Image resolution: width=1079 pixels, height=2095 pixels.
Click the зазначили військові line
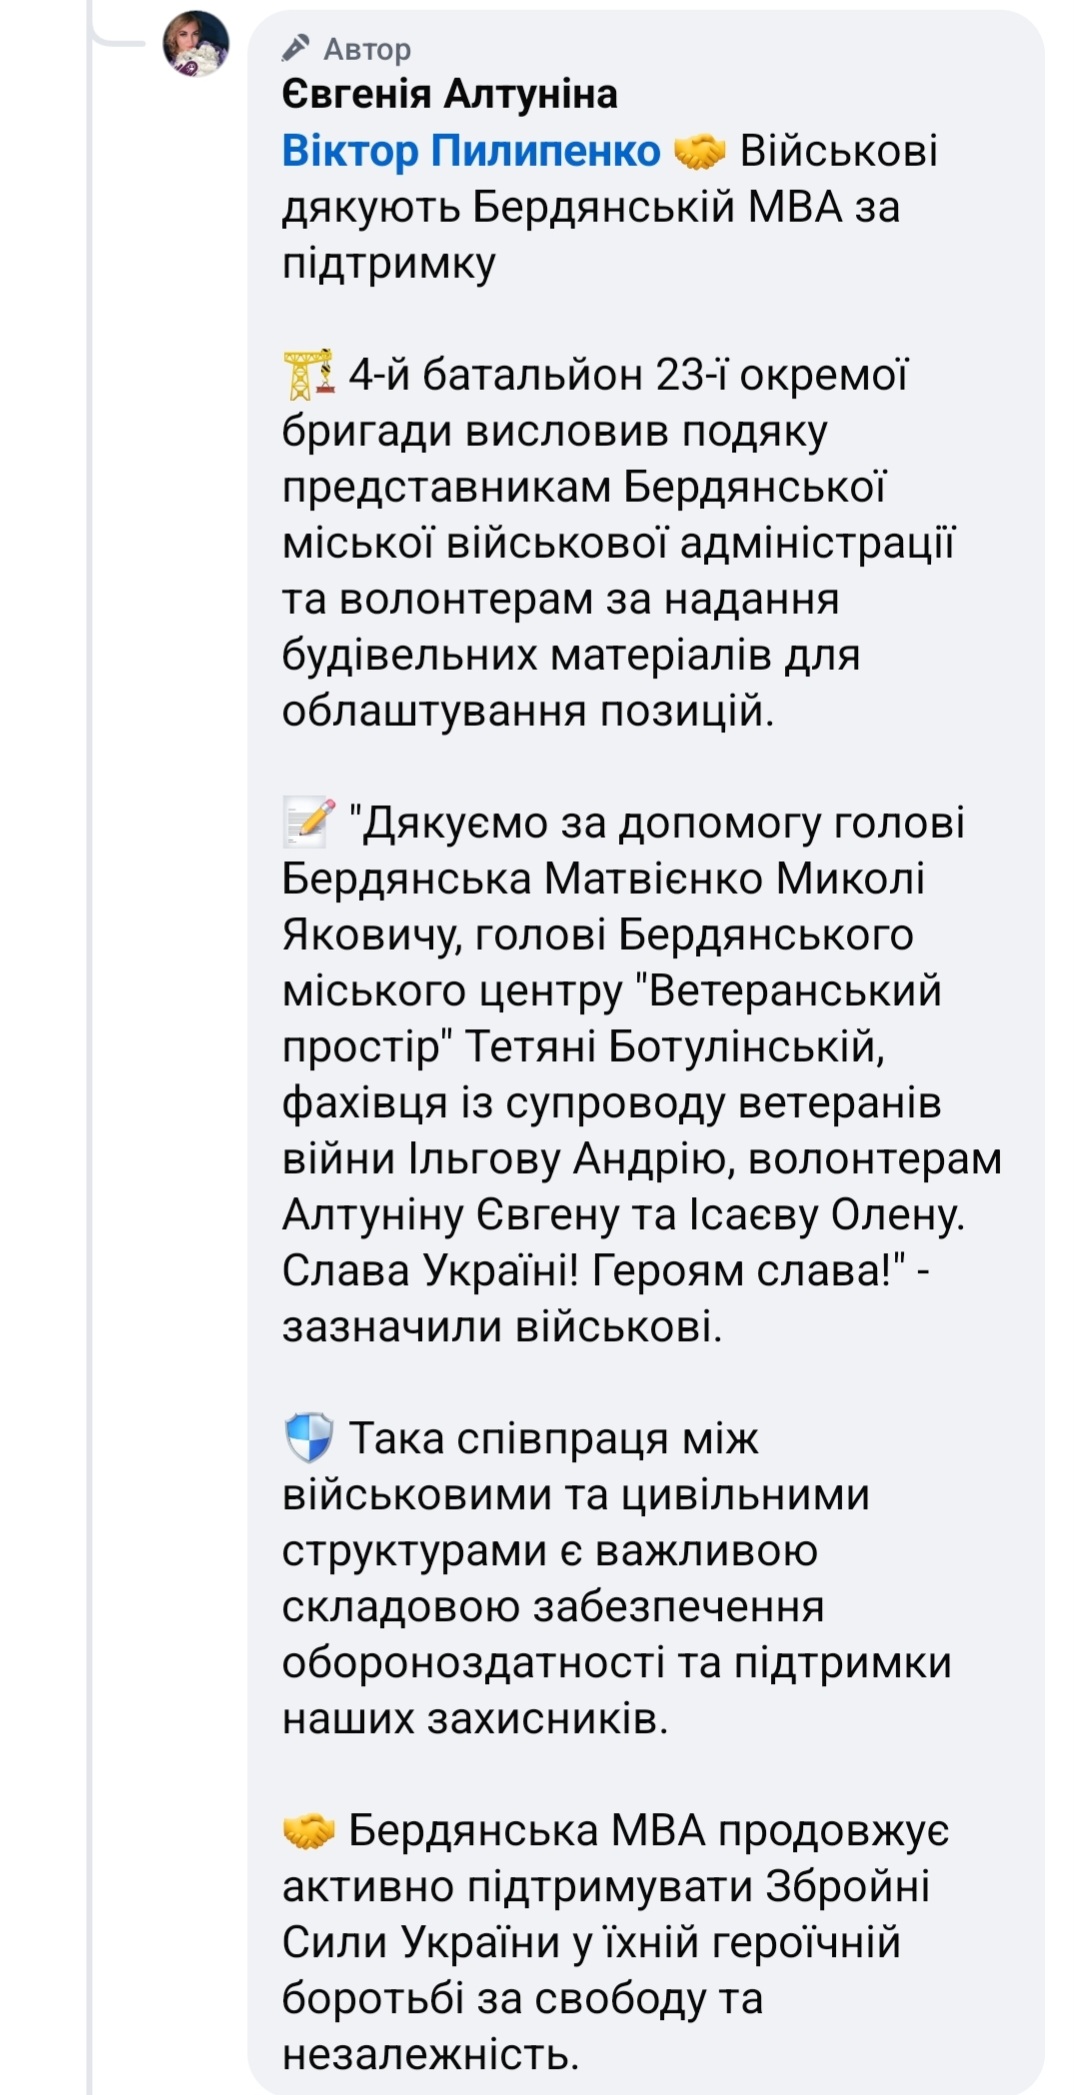(x=501, y=1327)
